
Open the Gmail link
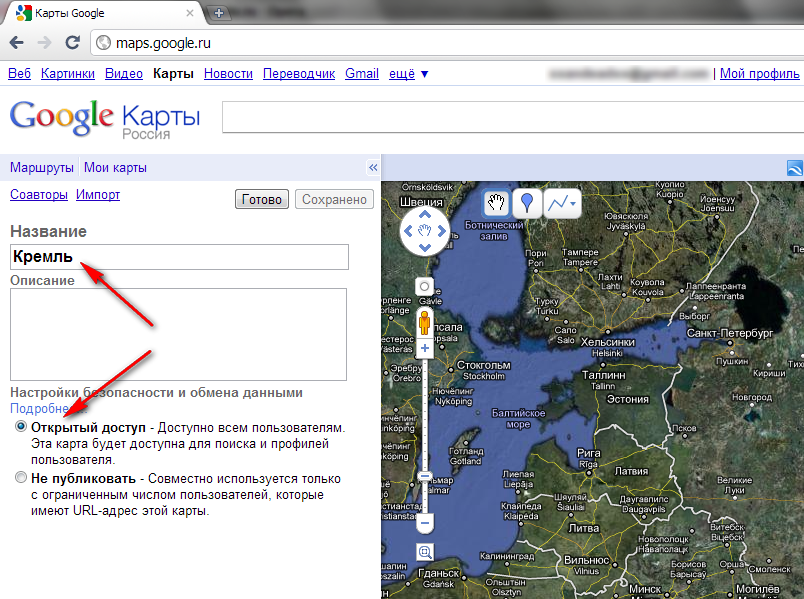pos(362,74)
